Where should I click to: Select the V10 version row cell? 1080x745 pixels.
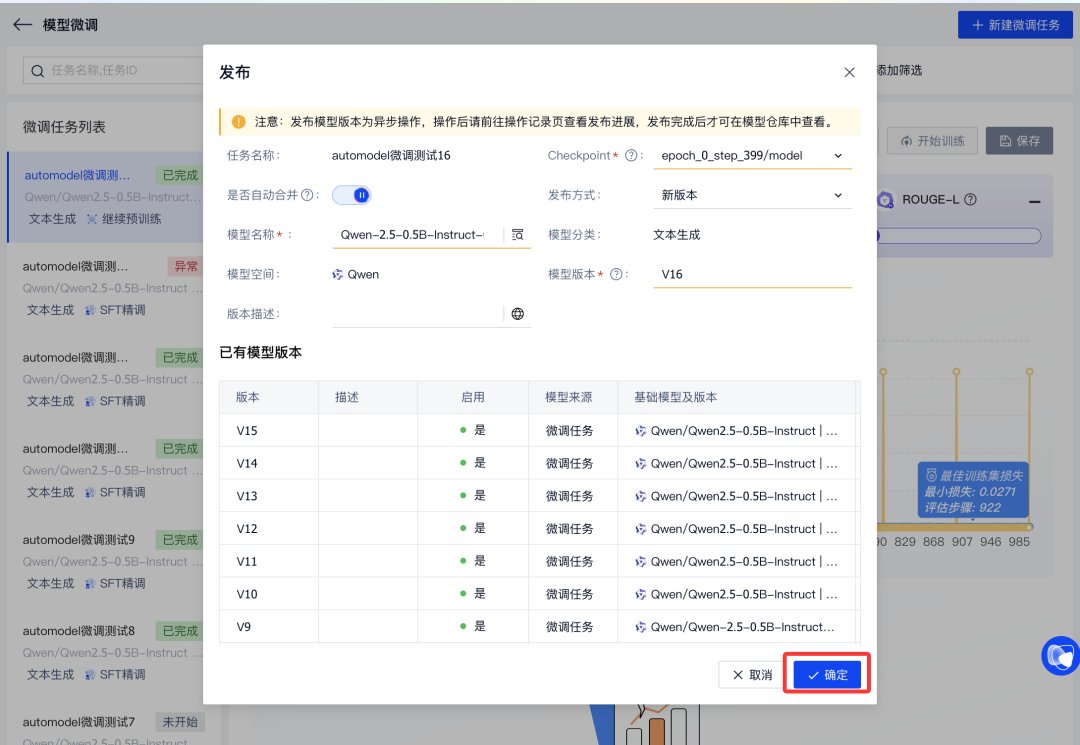click(269, 594)
